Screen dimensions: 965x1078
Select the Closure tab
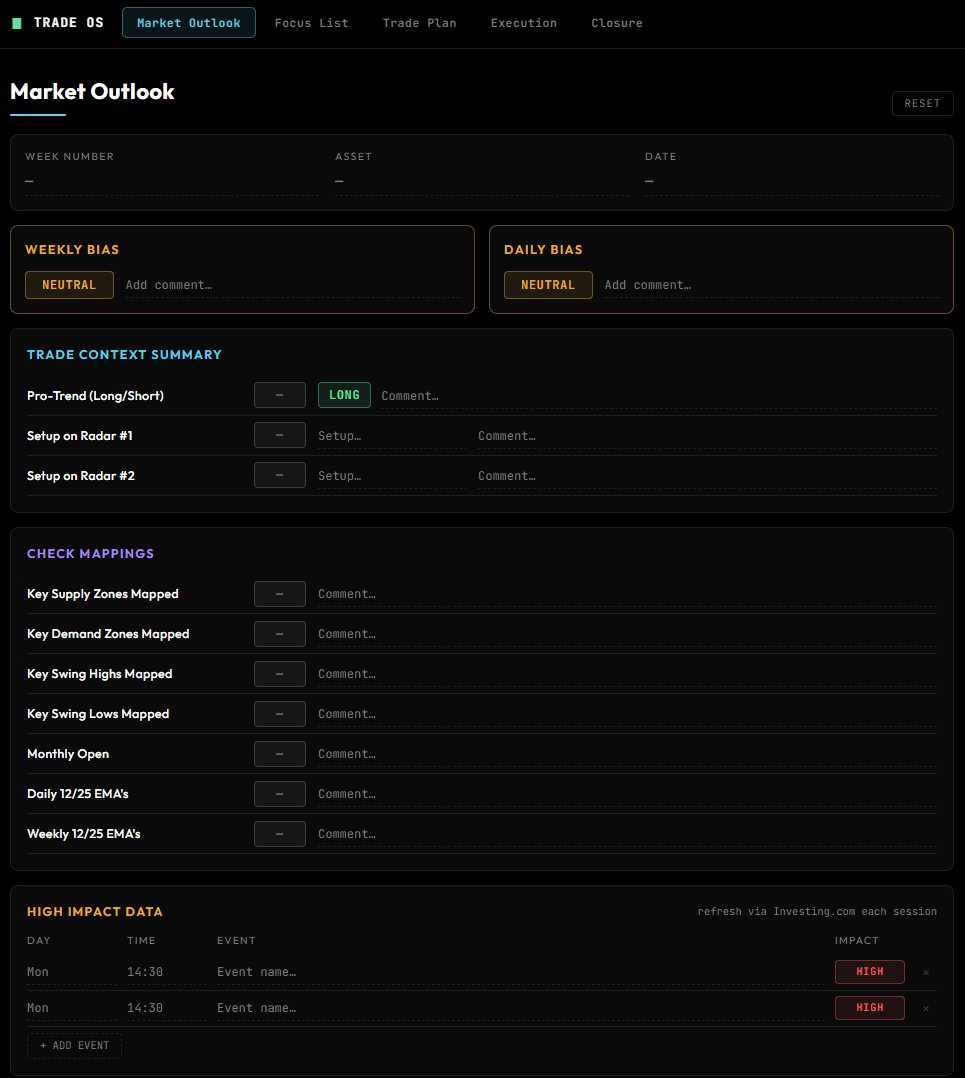pyautogui.click(x=617, y=23)
